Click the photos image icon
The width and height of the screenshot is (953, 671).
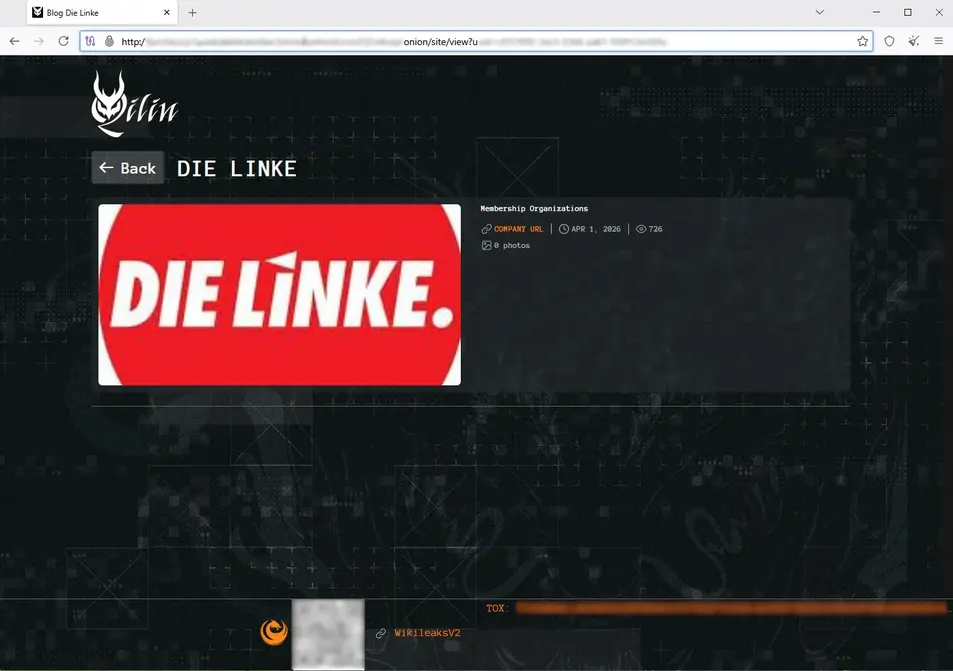[486, 246]
